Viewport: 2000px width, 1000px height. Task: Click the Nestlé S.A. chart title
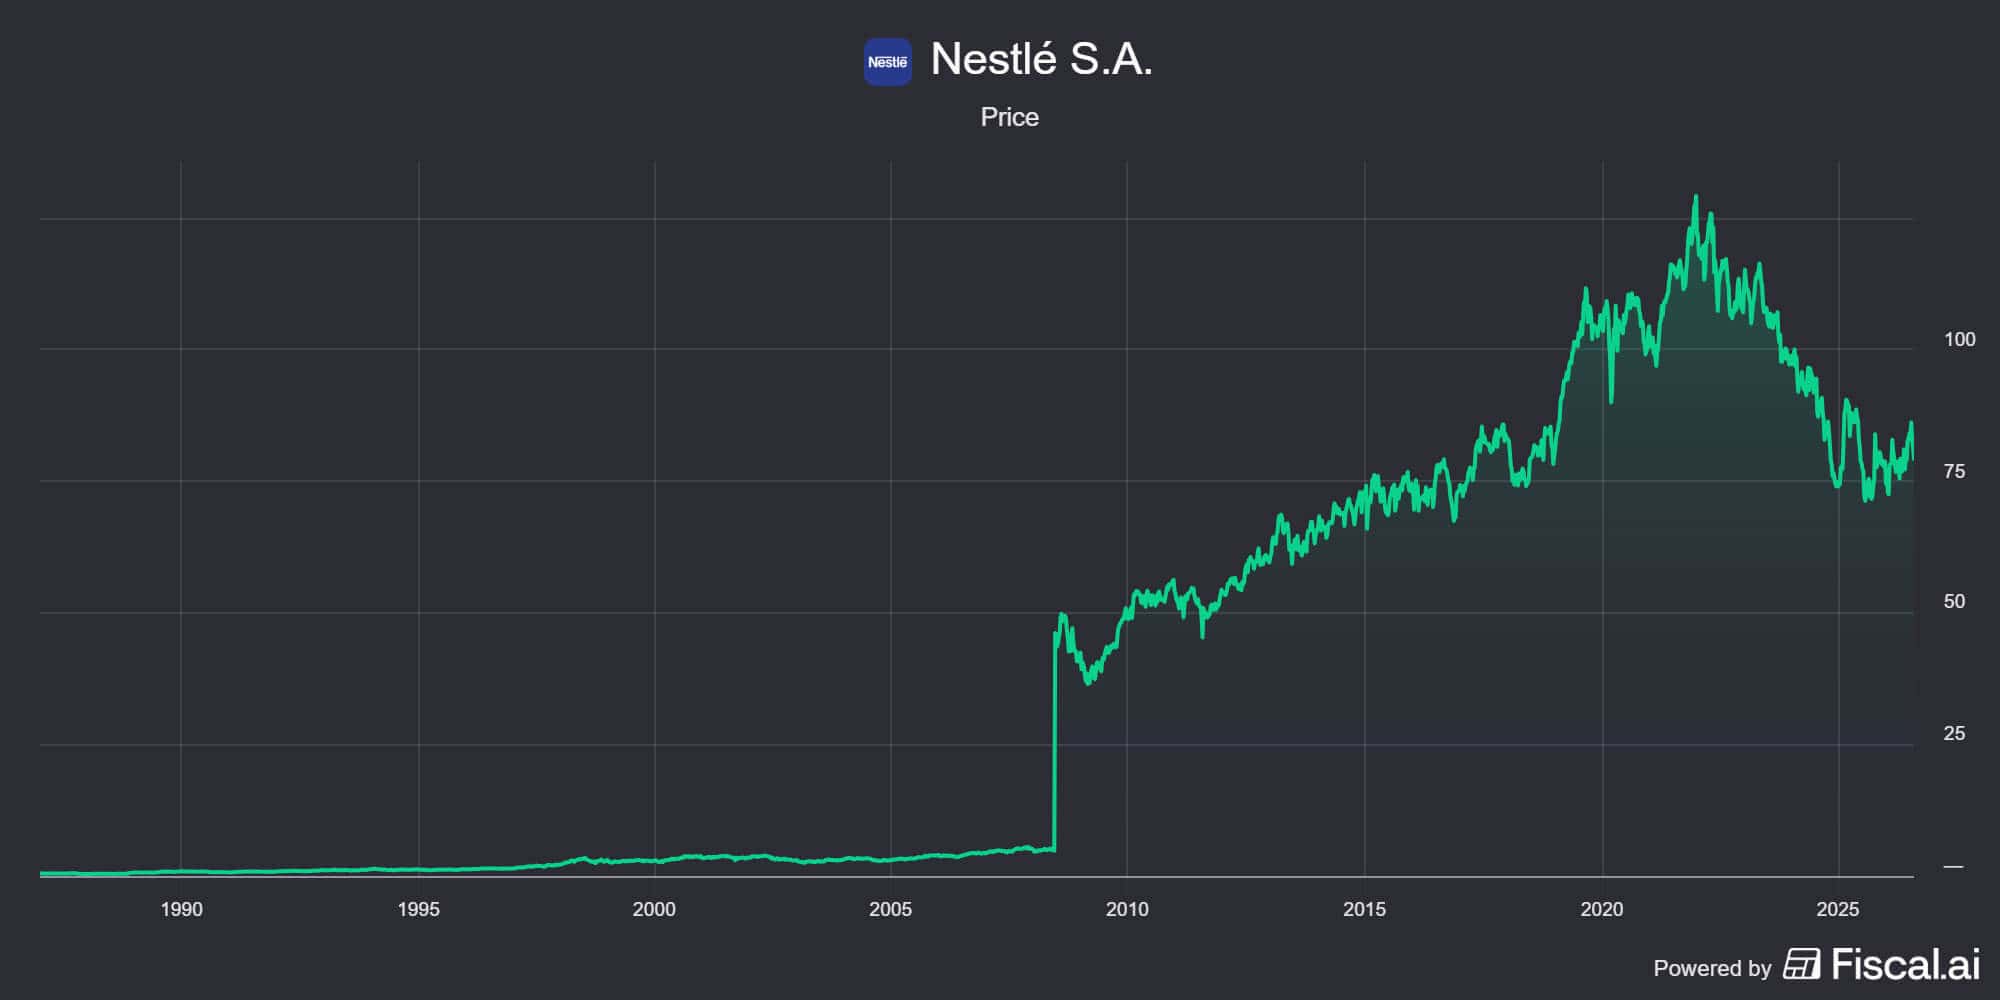pos(1041,59)
